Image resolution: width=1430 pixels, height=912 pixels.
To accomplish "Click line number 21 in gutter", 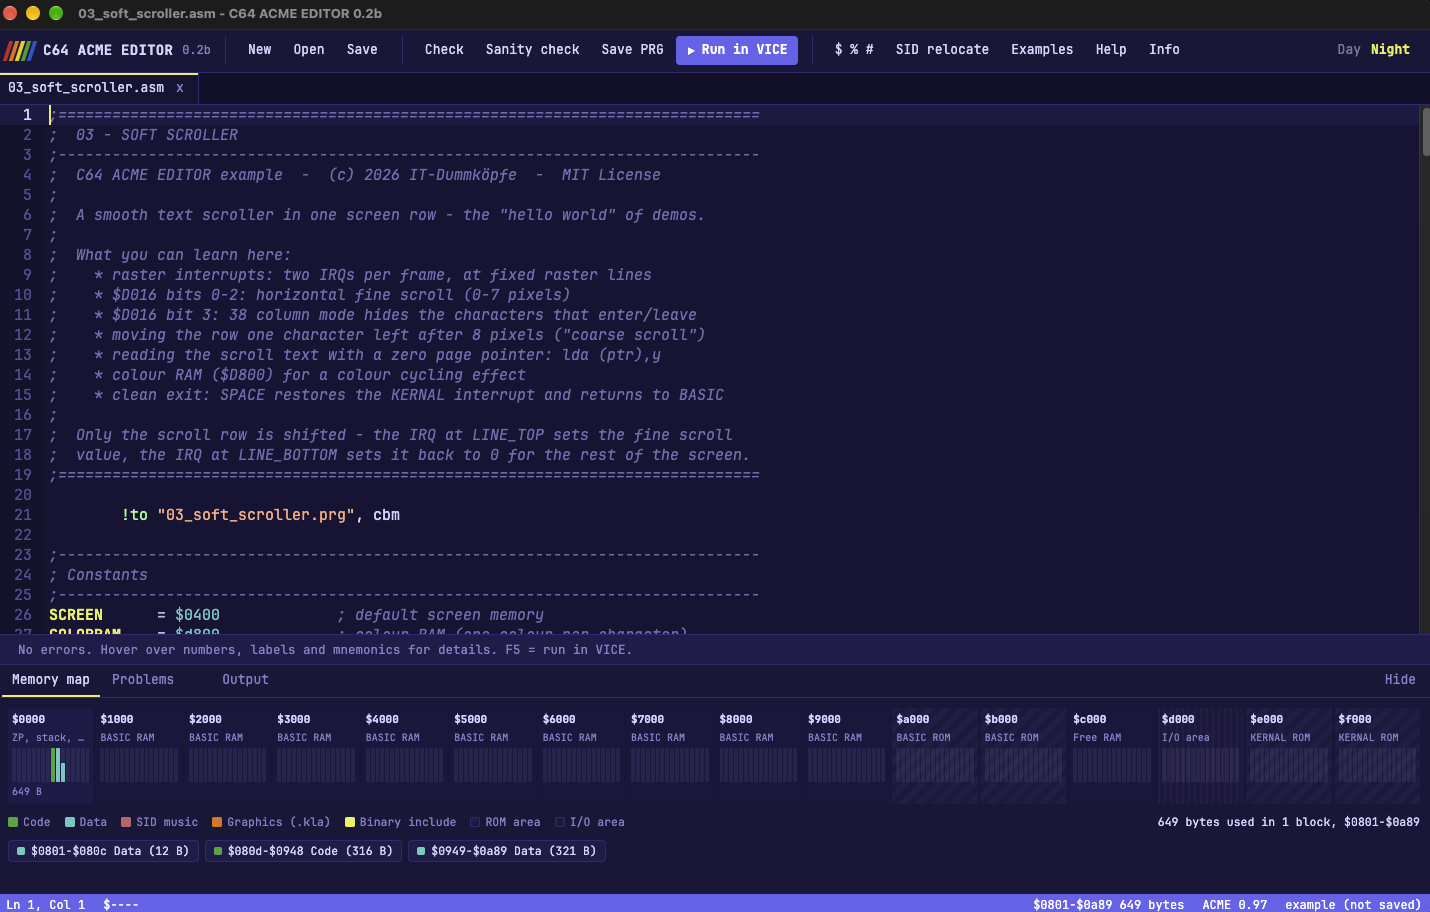I will pyautogui.click(x=22, y=515).
